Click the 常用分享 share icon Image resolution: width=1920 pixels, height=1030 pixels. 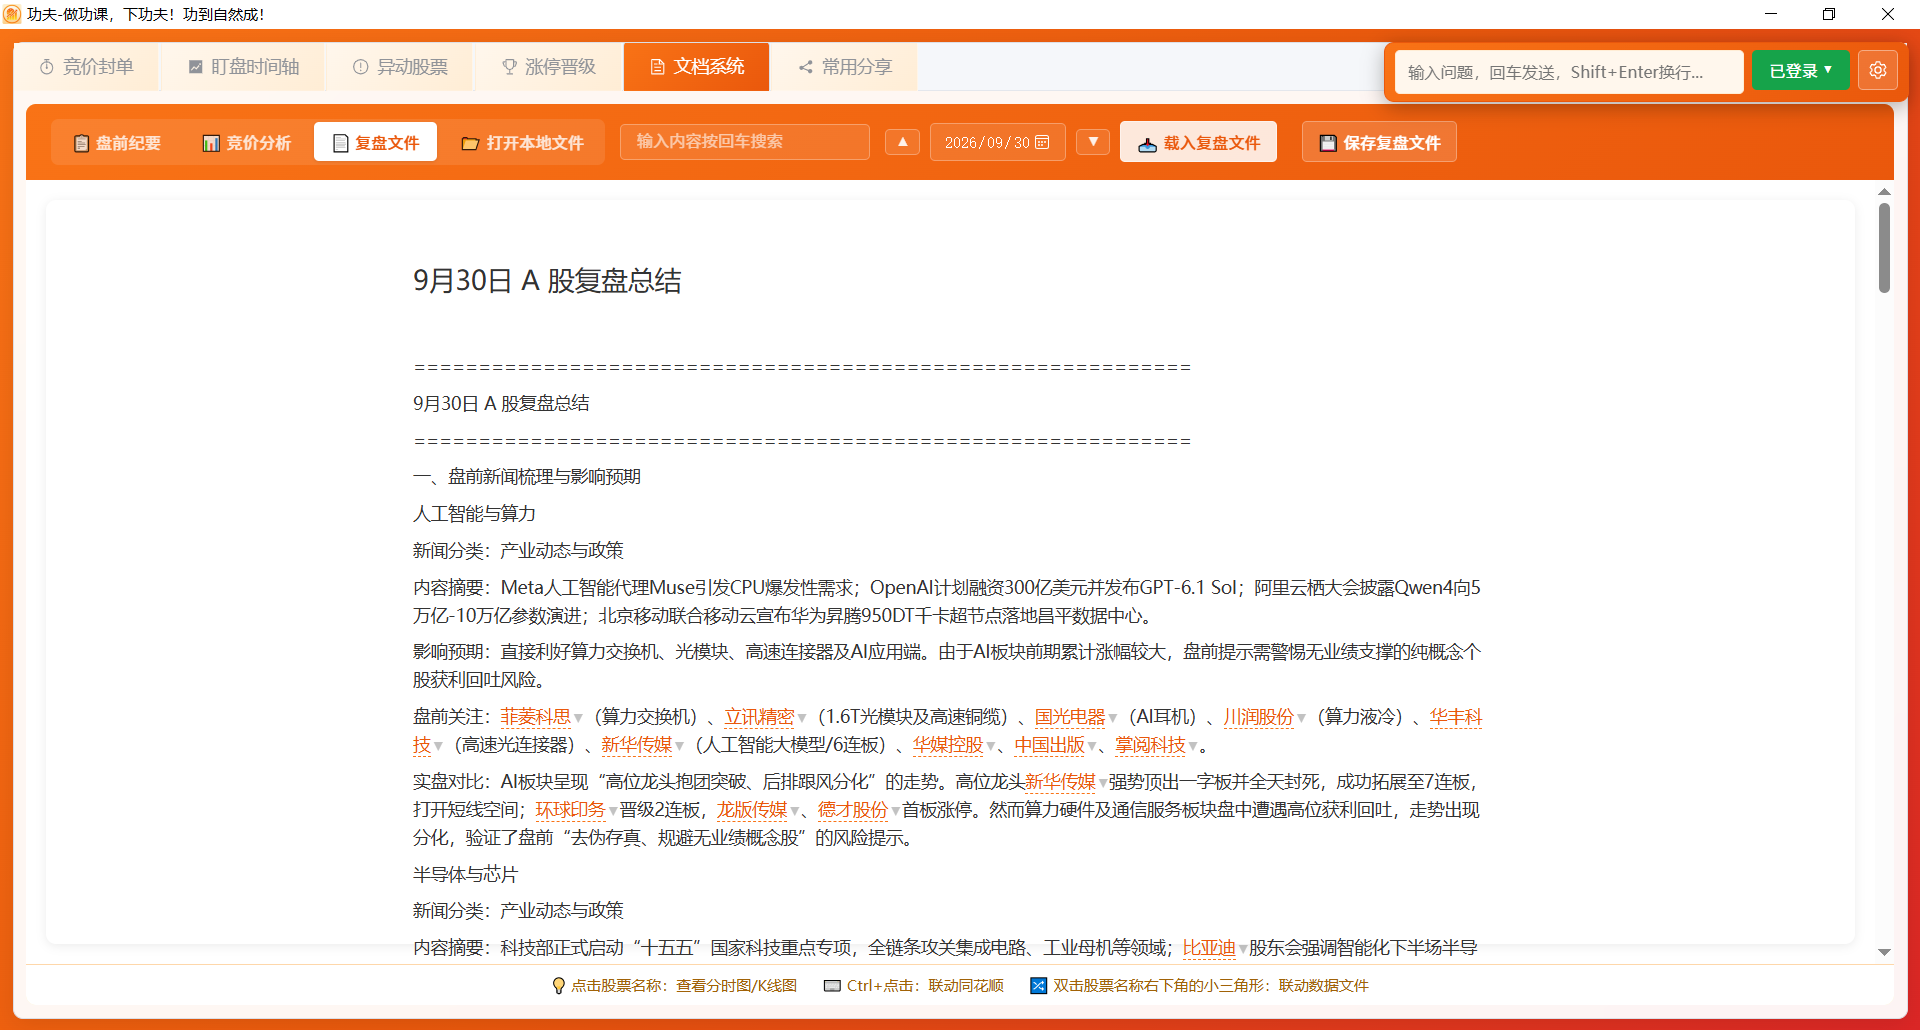[x=806, y=67]
